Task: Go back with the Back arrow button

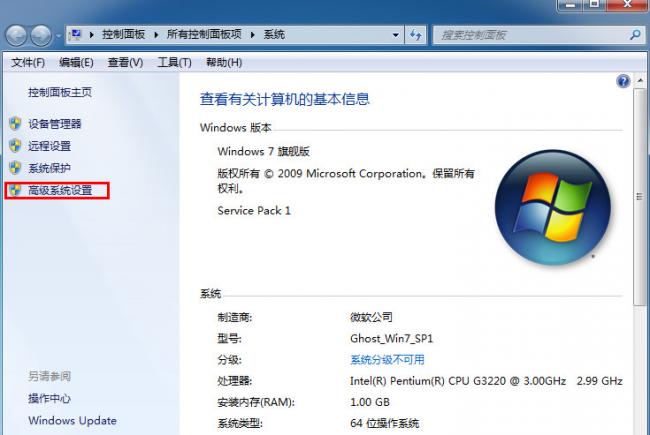Action: click(x=17, y=36)
